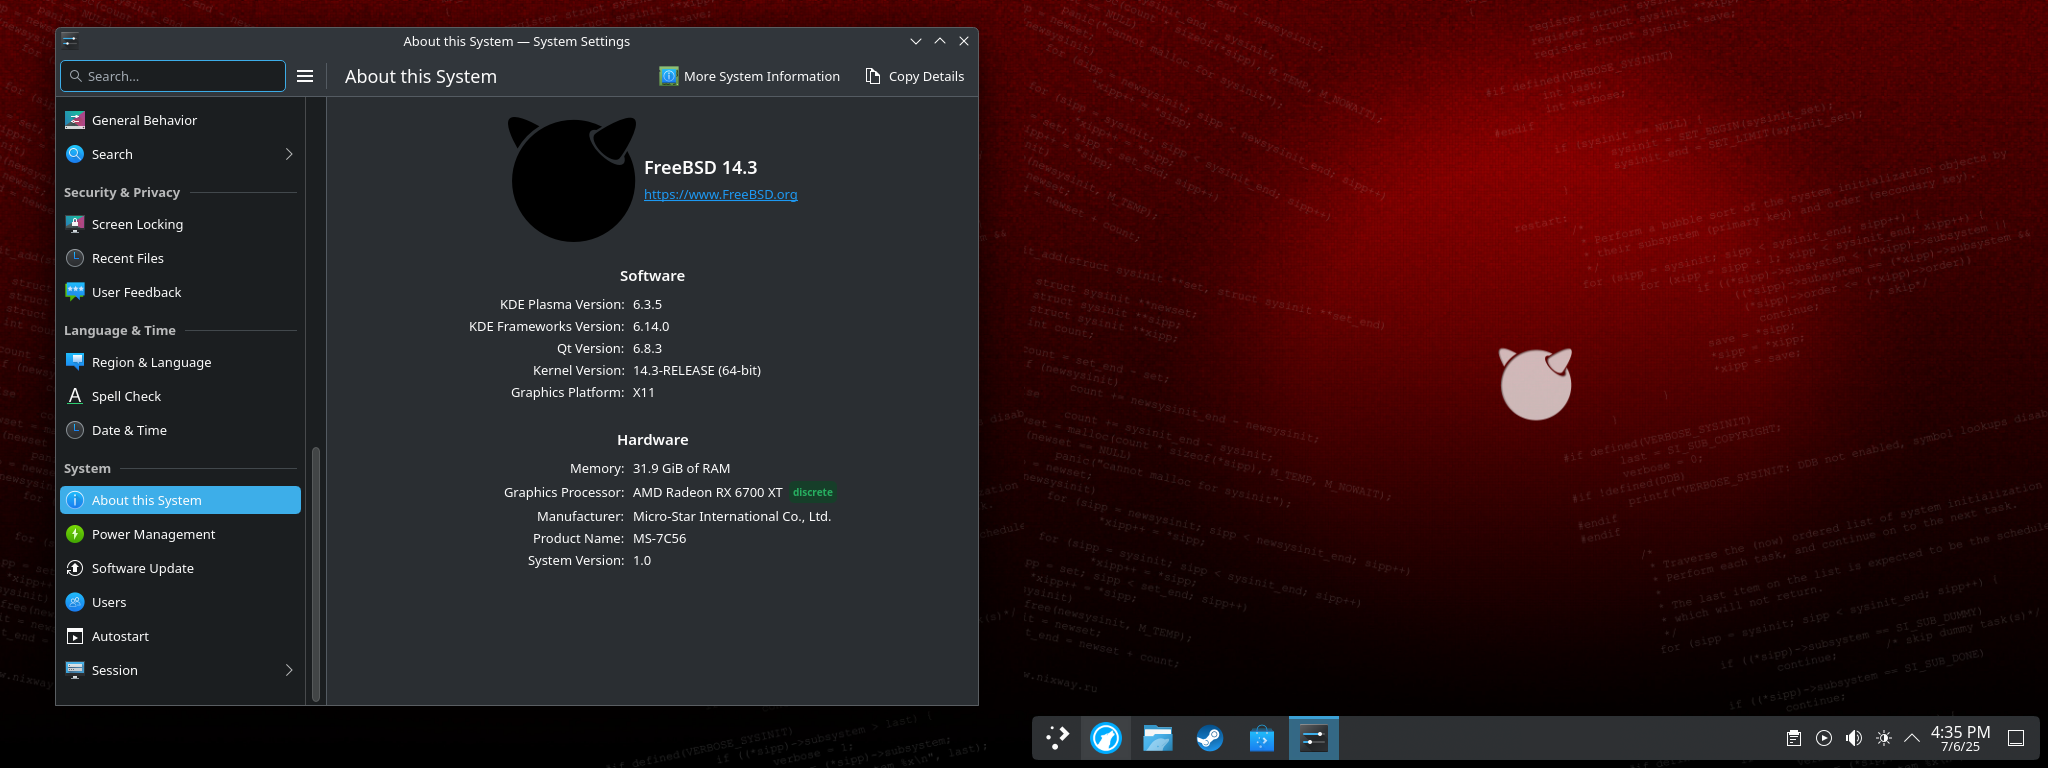The image size is (2048, 768).
Task: Select the Memory value 31.9 GiB of RAM
Action: point(682,468)
